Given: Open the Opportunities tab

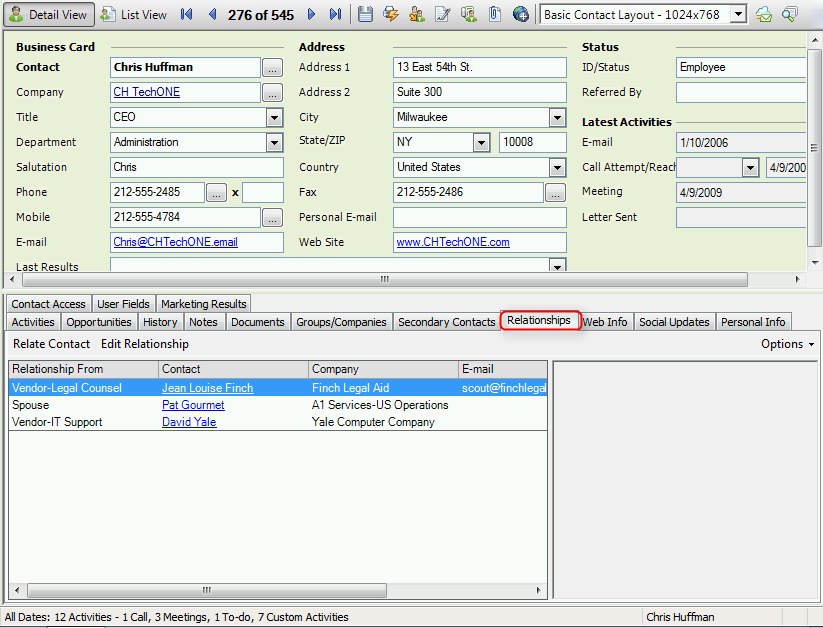Looking at the screenshot, I should point(99,322).
